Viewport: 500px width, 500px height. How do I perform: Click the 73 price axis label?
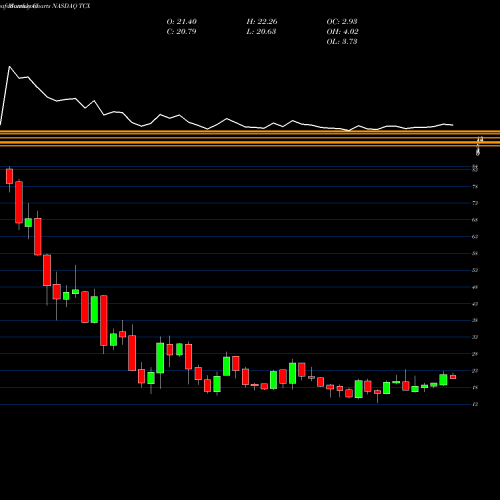[x=475, y=203]
